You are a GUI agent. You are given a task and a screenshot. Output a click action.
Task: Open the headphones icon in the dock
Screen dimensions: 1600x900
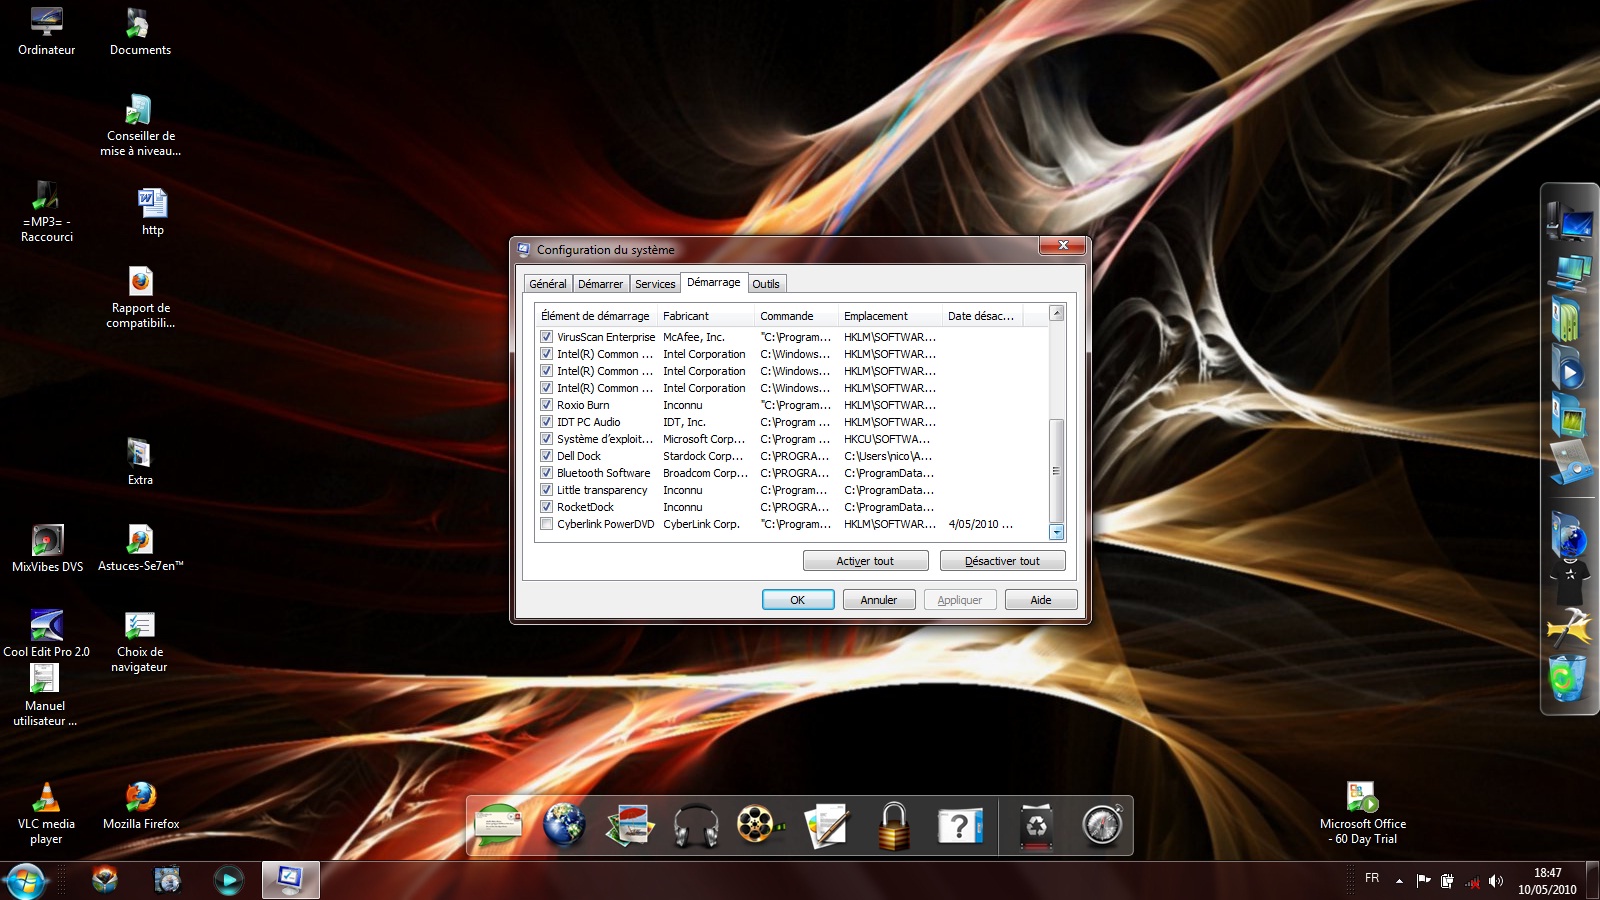696,826
